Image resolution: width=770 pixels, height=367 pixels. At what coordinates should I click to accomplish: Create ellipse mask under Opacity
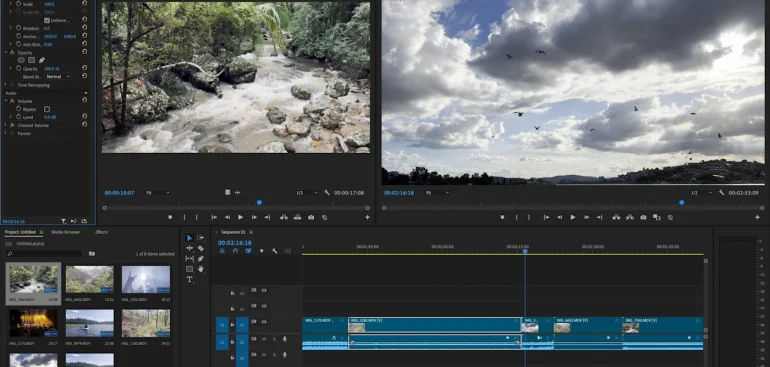tap(21, 60)
